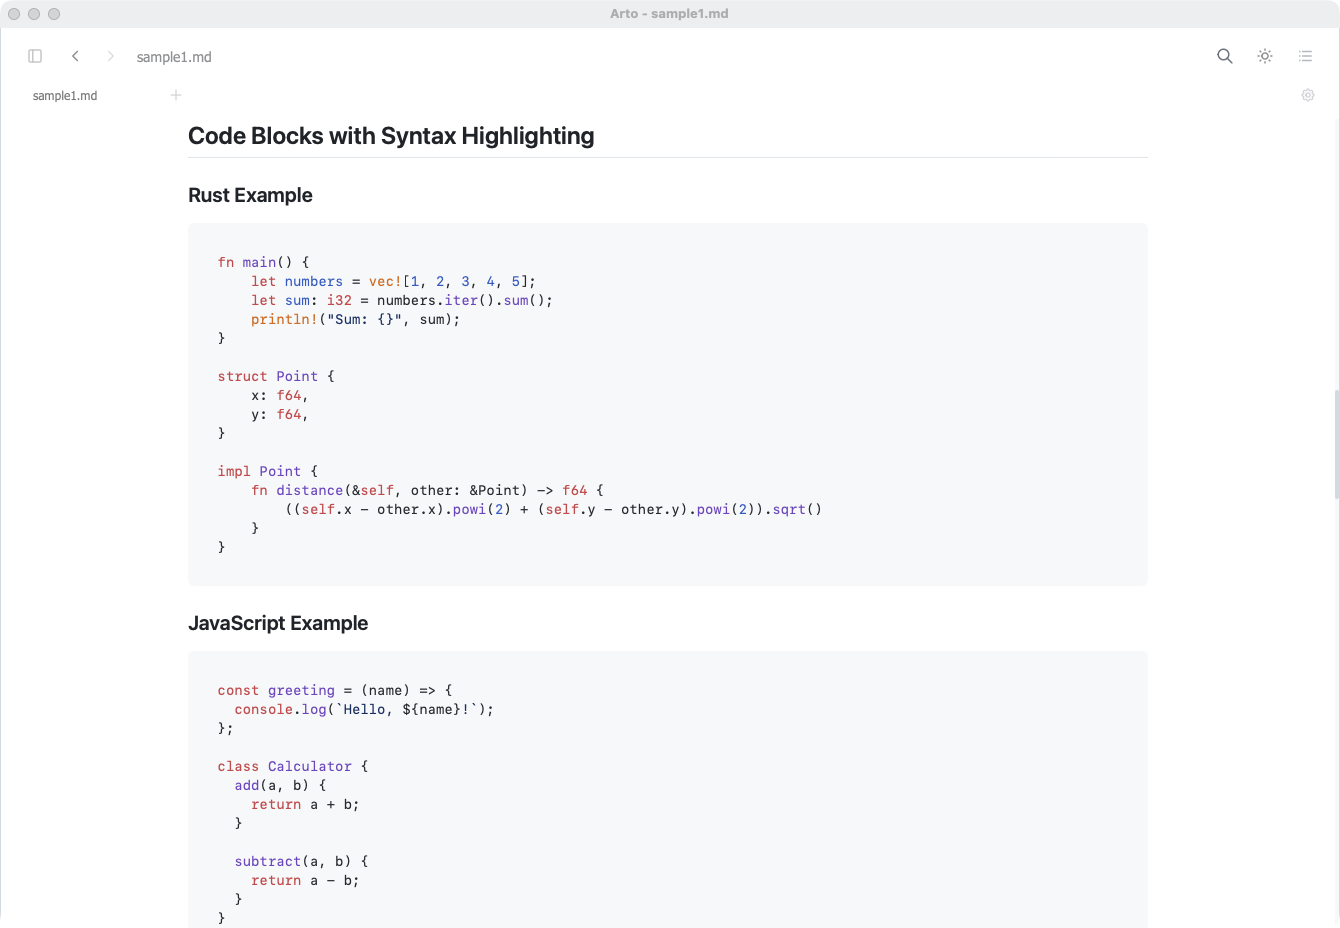The height and width of the screenshot is (928, 1340).
Task: Click the sample1.md breadcrumb title
Action: pyautogui.click(x=174, y=56)
